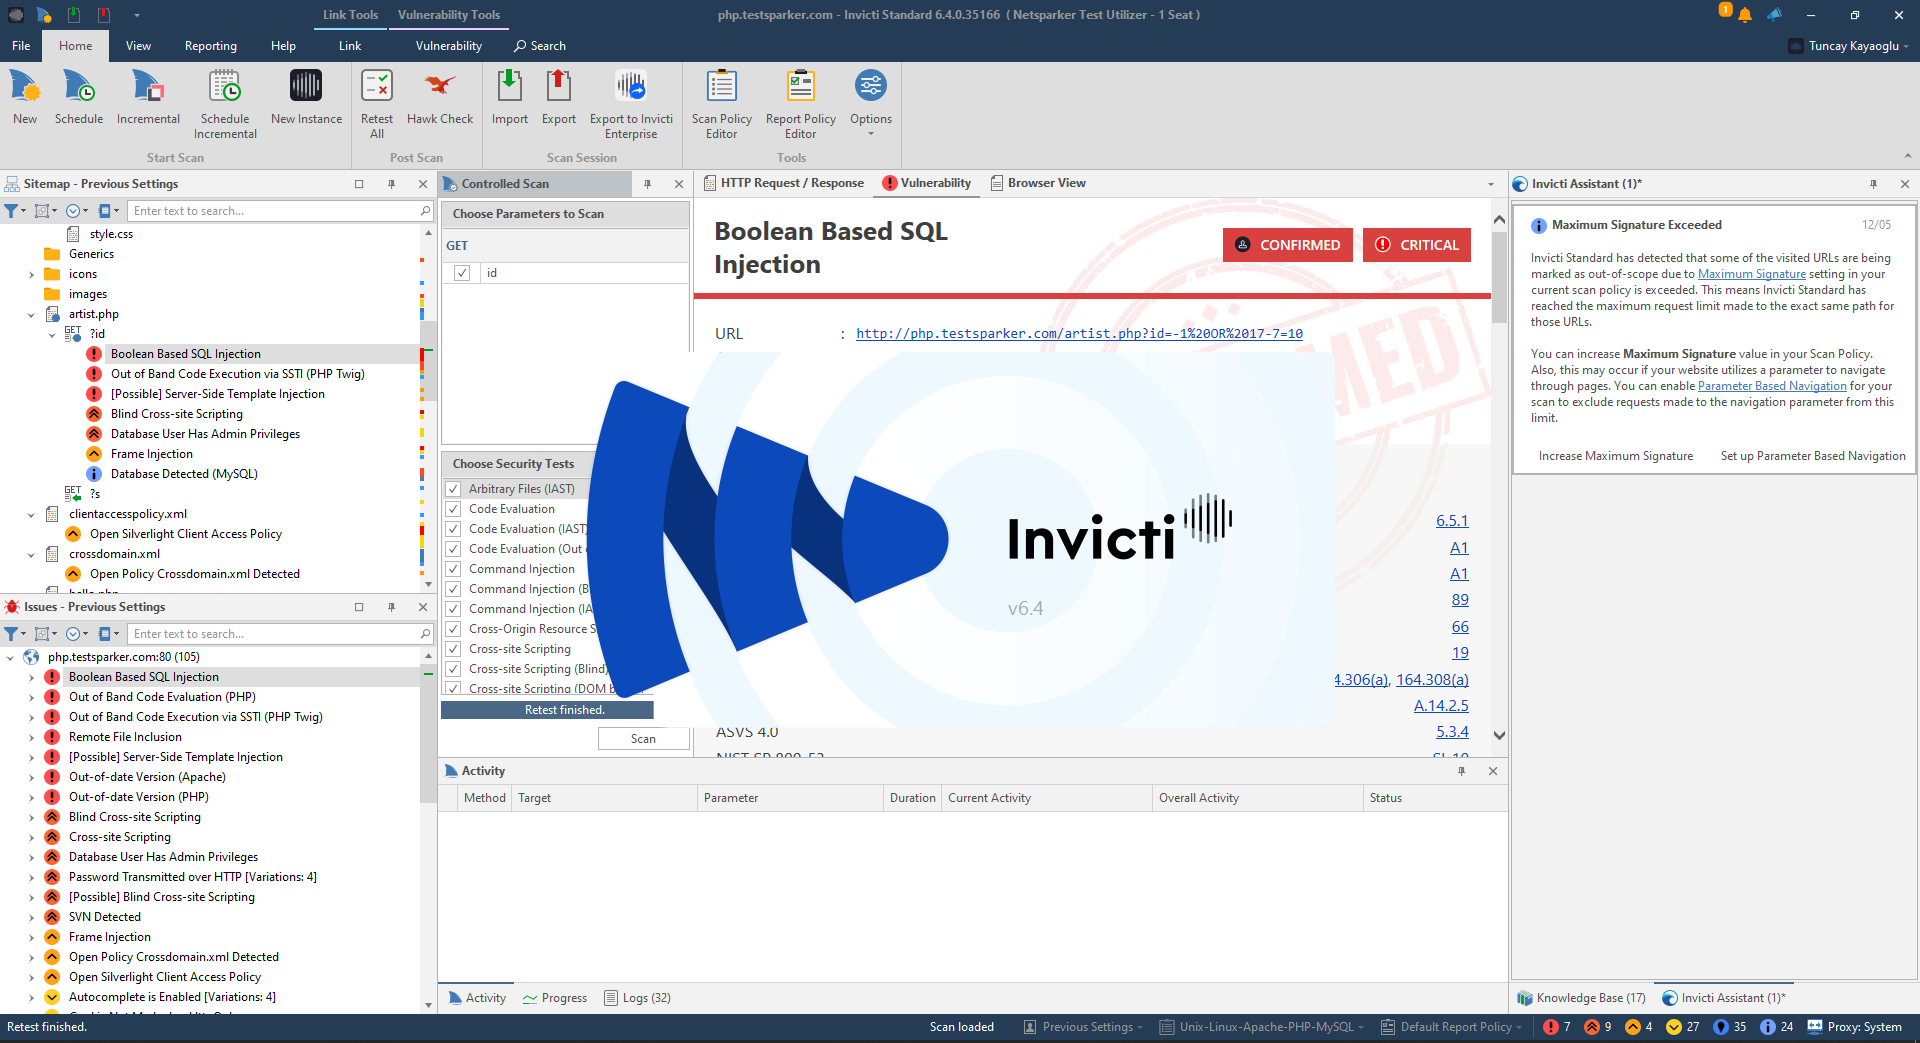Focus the Sitemap search text field
Viewport: 1920px width, 1043px height.
(x=274, y=211)
